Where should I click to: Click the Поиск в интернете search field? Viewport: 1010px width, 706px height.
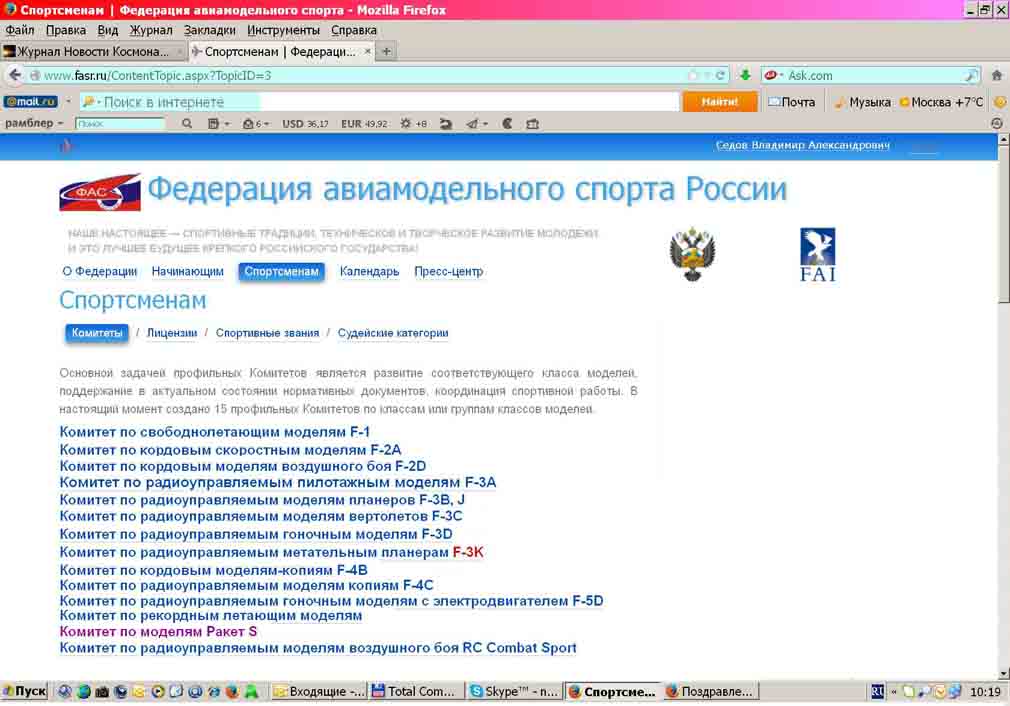click(x=380, y=102)
